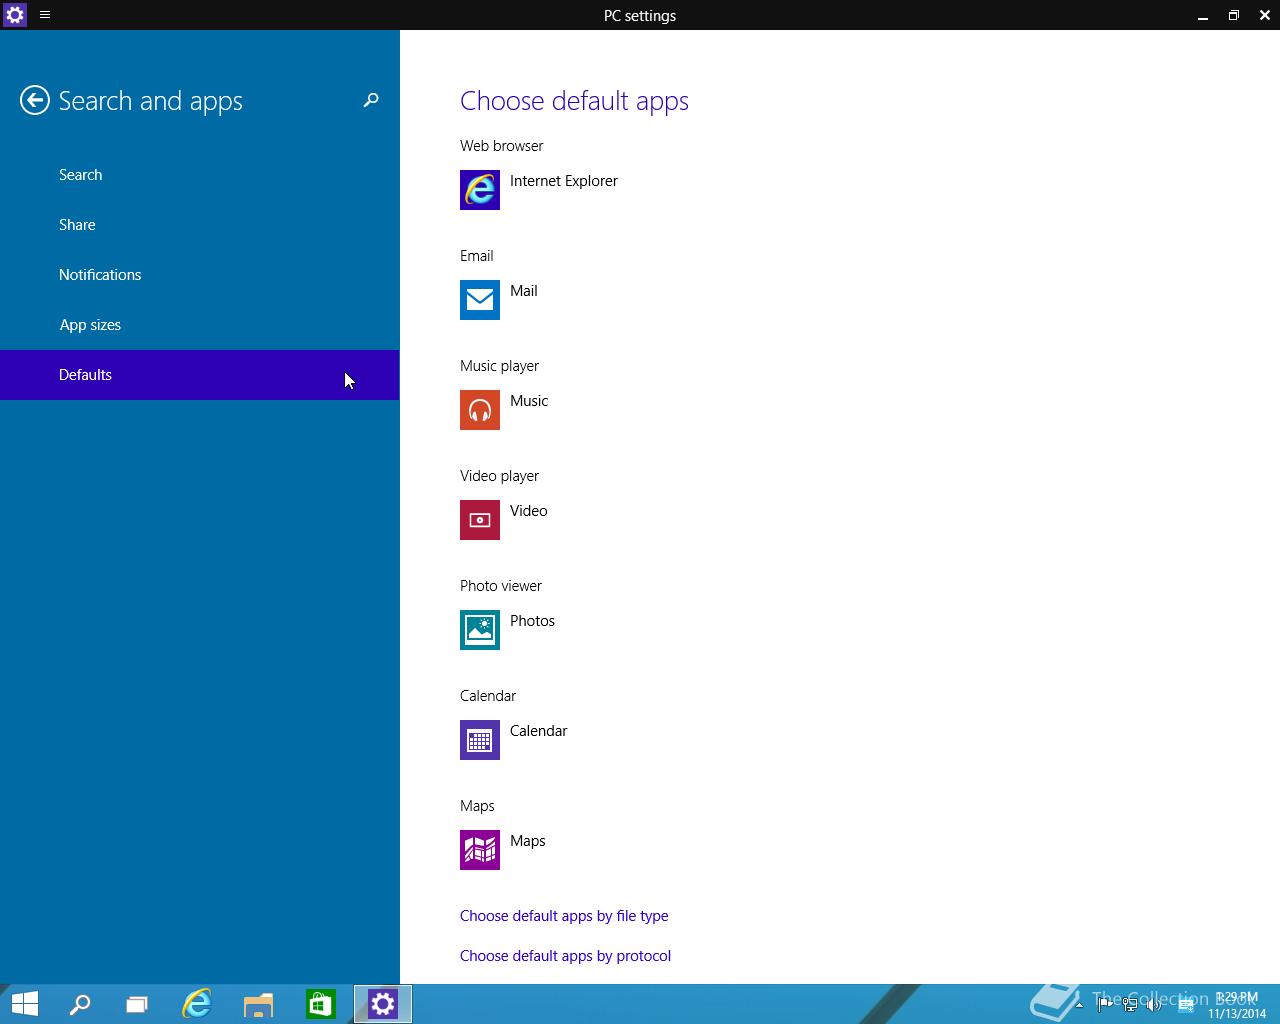Image resolution: width=1280 pixels, height=1024 pixels.
Task: Close the PC settings window
Action: (1265, 15)
